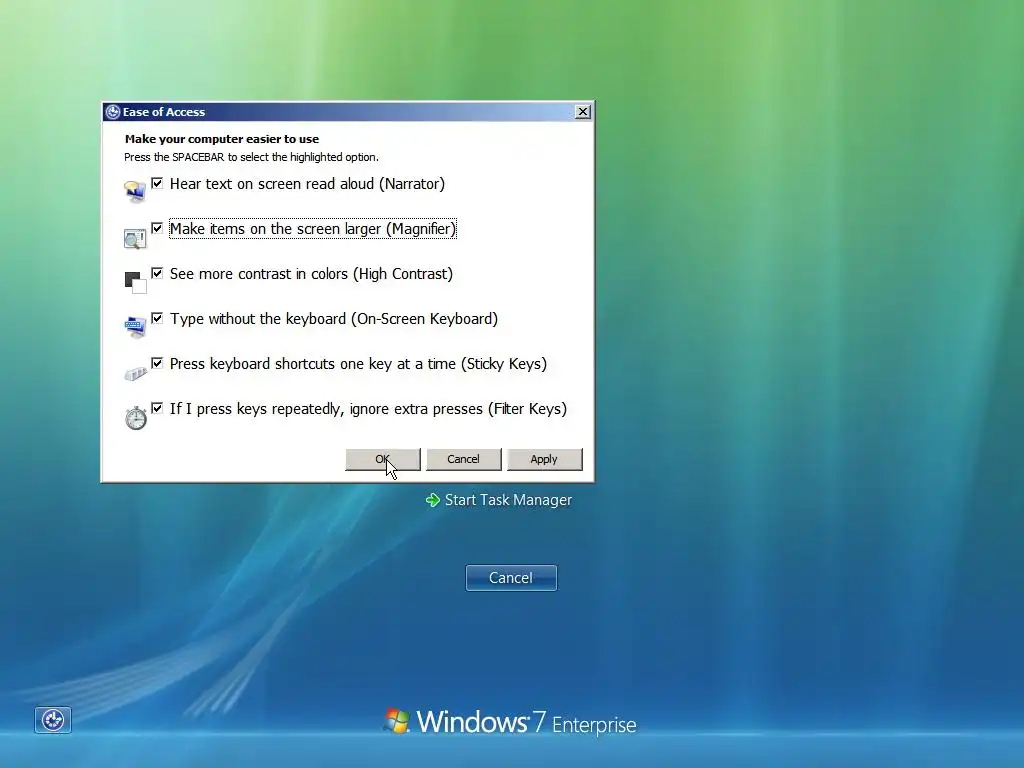Disable the Sticky Keys checkbox
The height and width of the screenshot is (768, 1024).
[157, 363]
